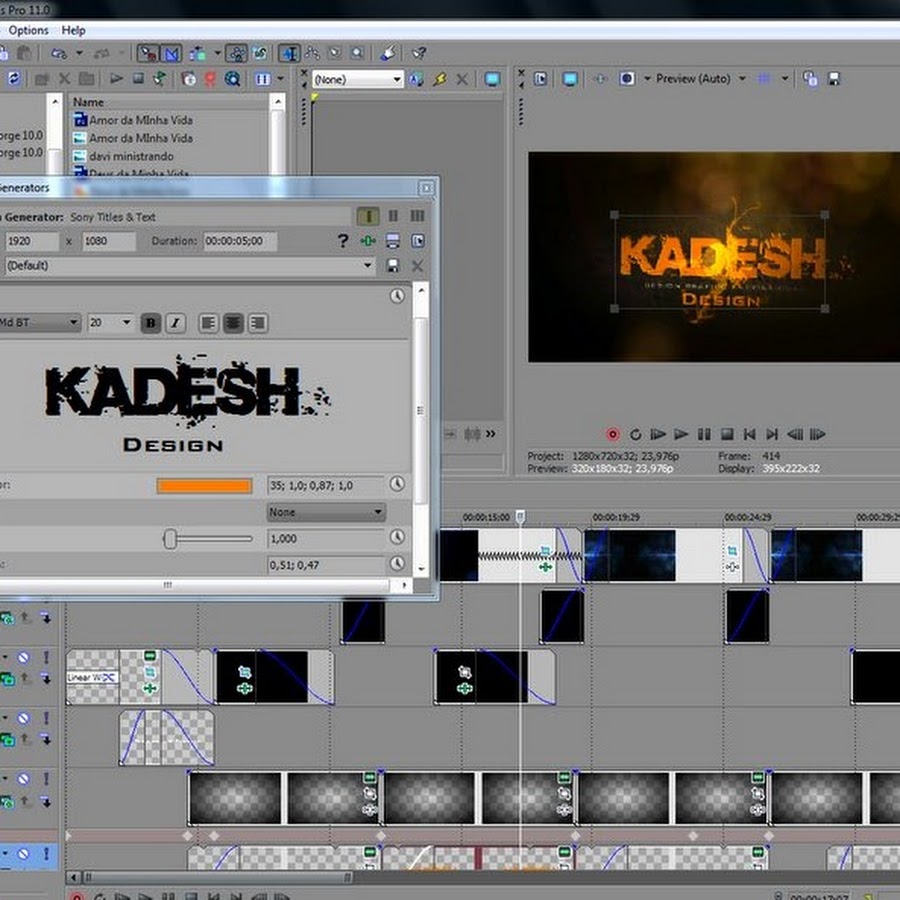Click the refresh icon in media toolbar

[13, 79]
